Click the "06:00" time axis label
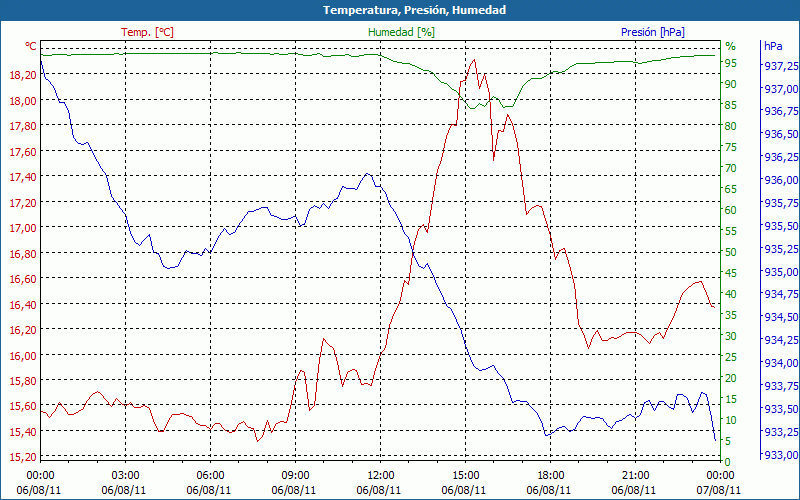Screen dimensions: 800x500 click(210, 476)
